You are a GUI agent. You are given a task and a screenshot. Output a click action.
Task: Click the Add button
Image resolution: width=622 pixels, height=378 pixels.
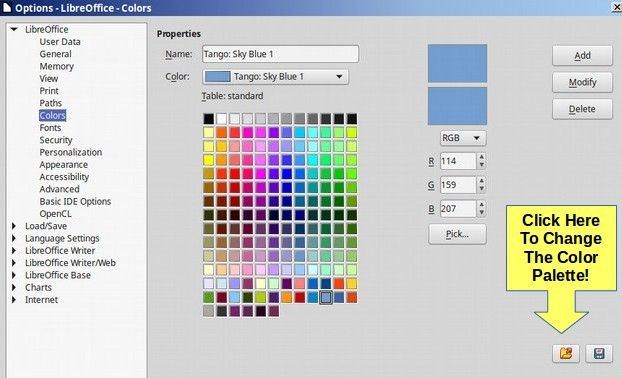(x=582, y=56)
